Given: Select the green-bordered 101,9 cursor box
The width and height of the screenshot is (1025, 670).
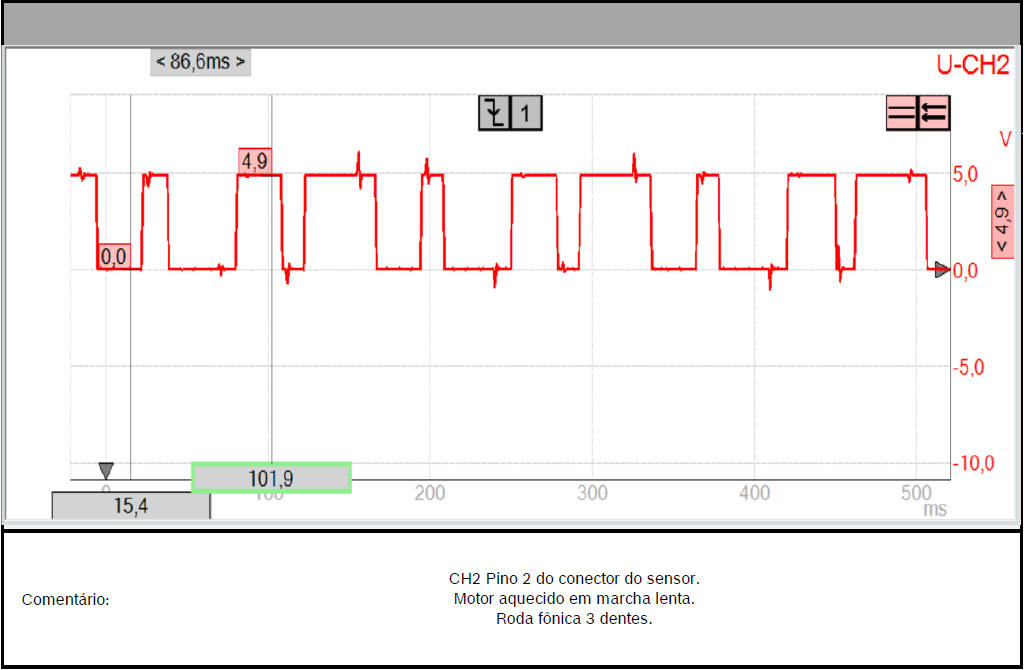Looking at the screenshot, I should [x=271, y=478].
